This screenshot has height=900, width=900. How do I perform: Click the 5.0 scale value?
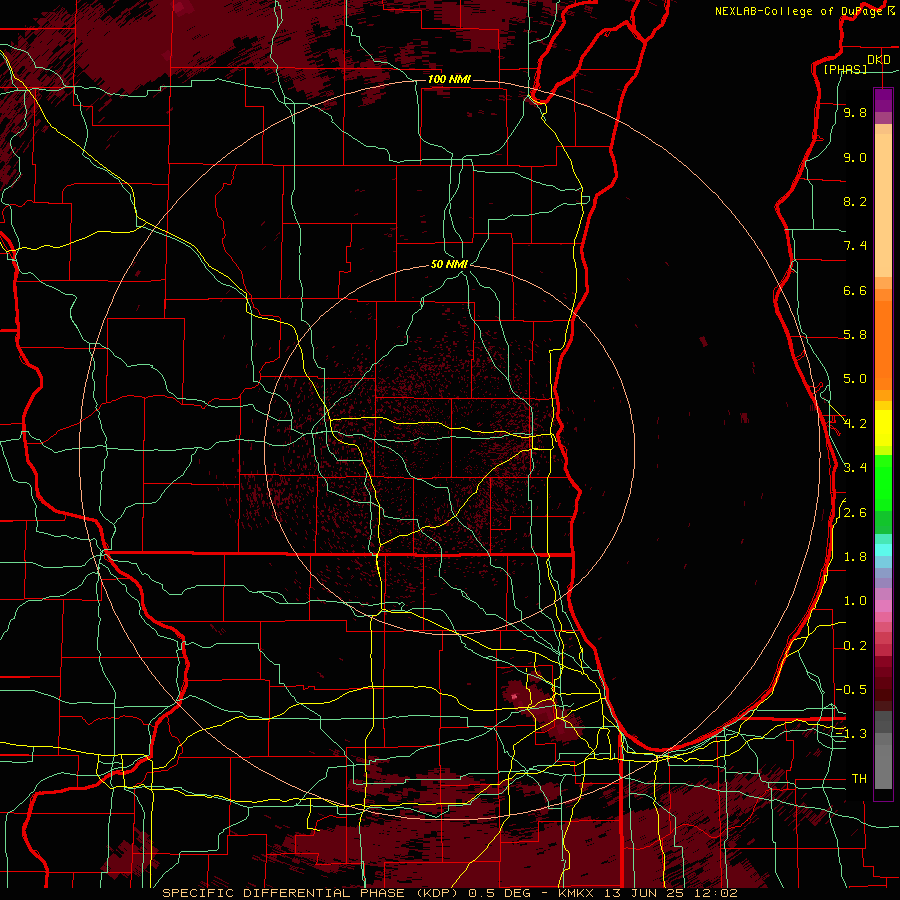[x=855, y=379]
